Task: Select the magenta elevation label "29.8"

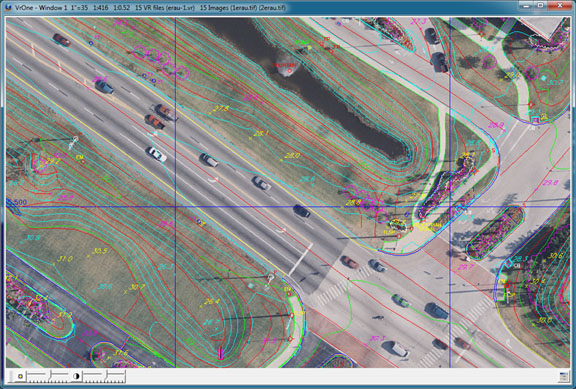Action: pyautogui.click(x=550, y=183)
